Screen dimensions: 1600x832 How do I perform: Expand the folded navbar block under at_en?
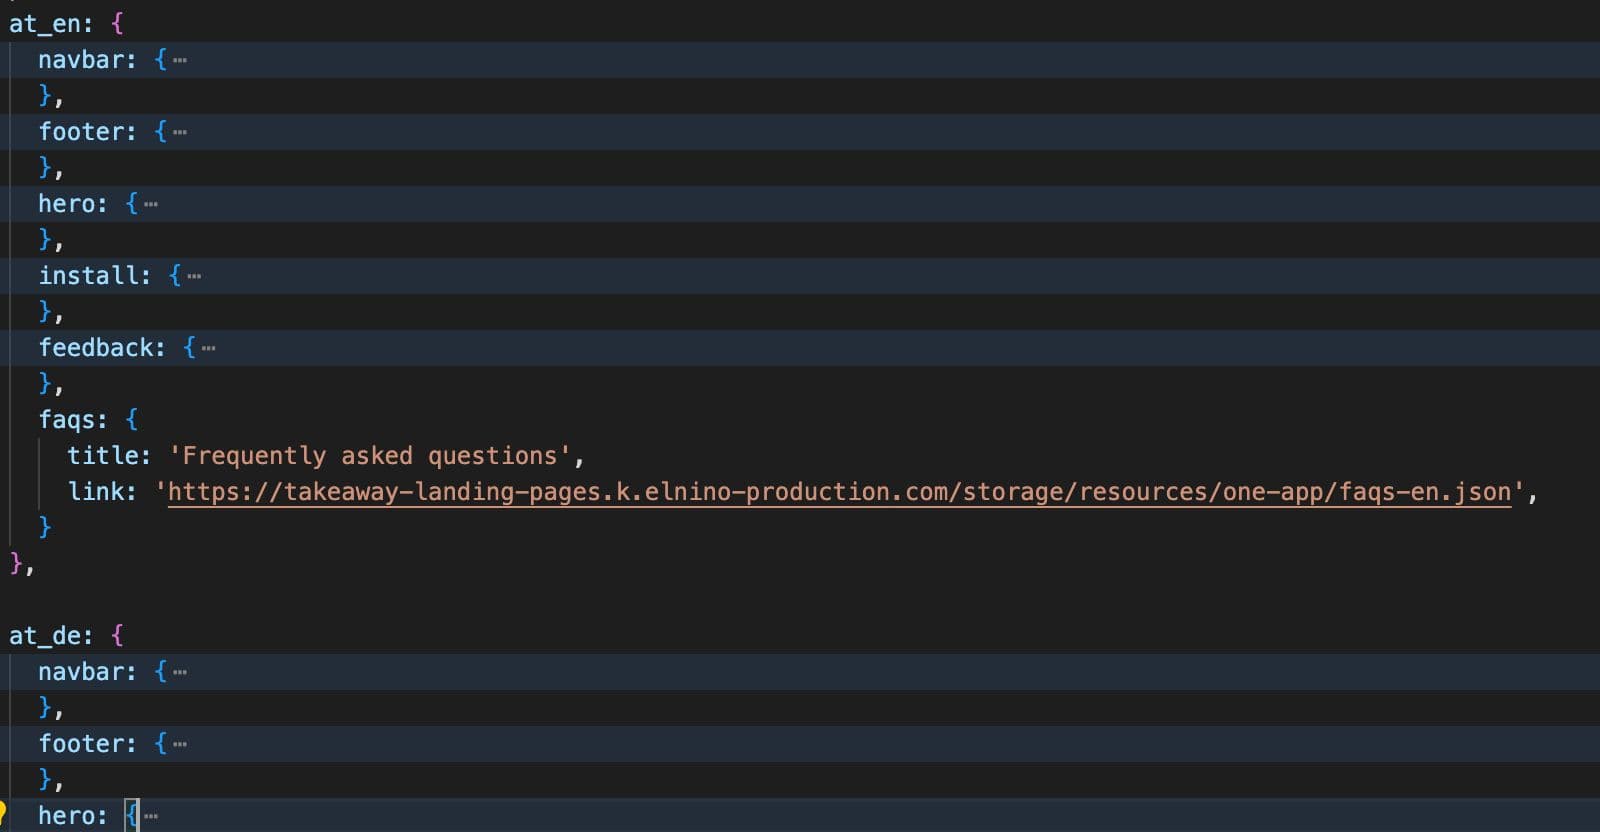pyautogui.click(x=180, y=60)
